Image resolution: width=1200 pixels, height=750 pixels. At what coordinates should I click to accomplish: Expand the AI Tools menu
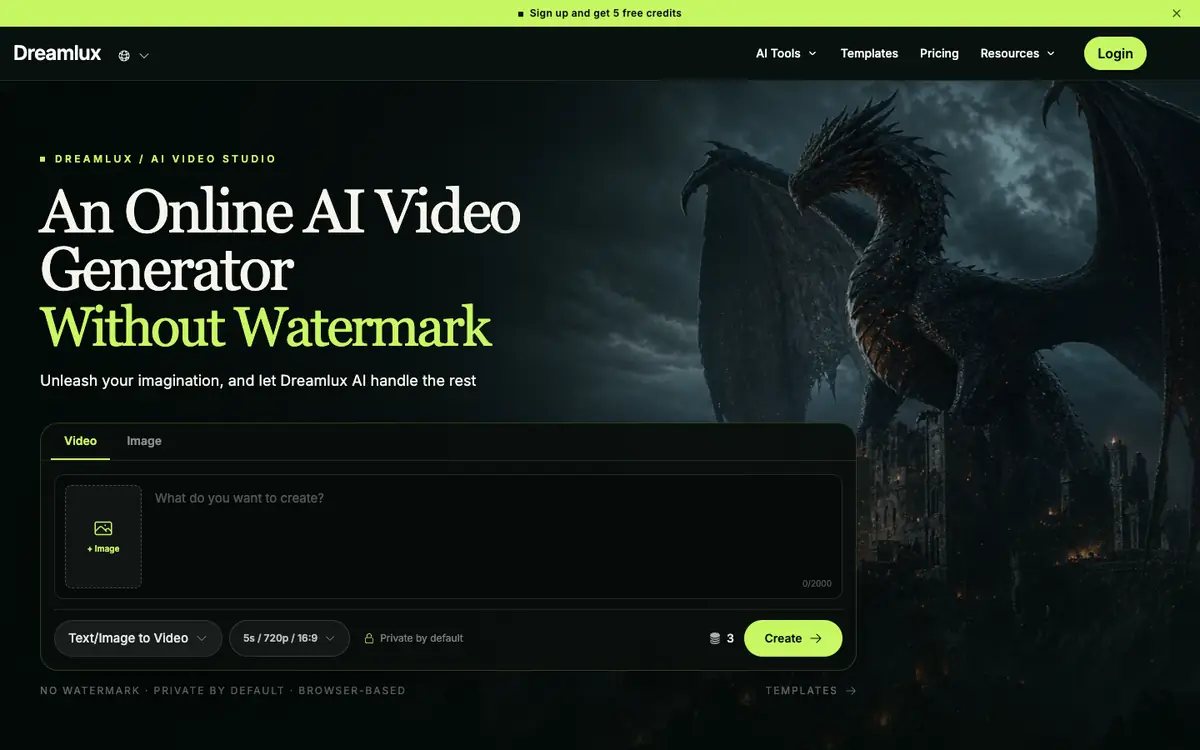[x=786, y=53]
